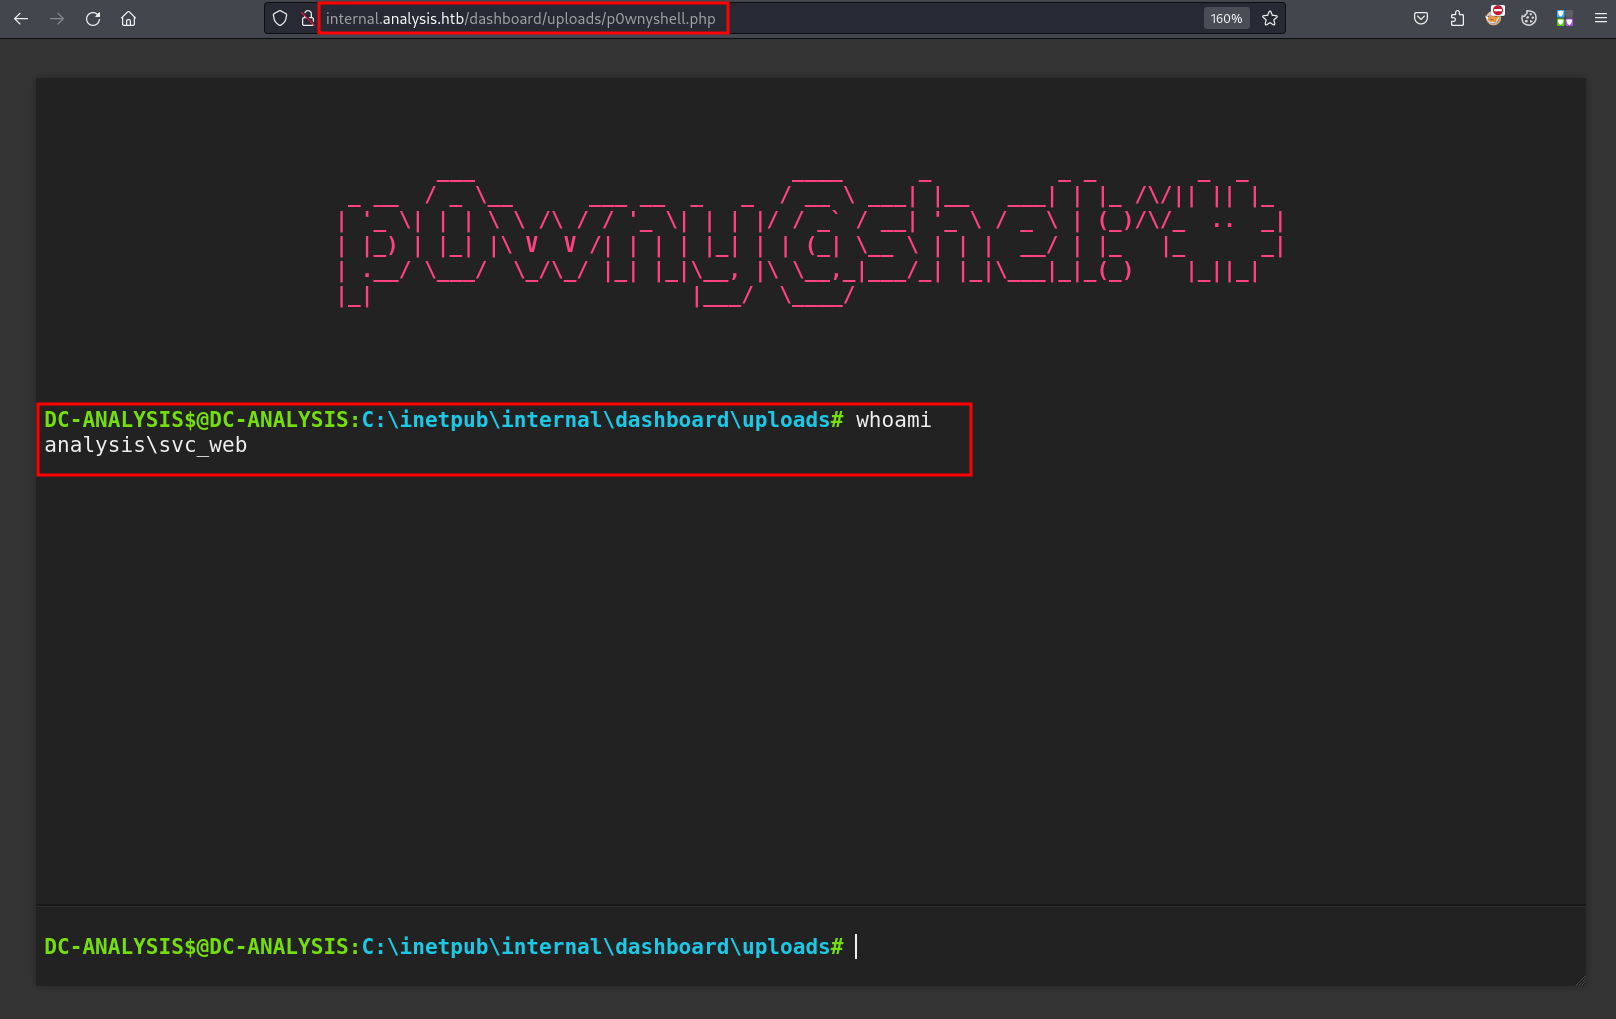Open the extensions puzzle-piece menu
1616x1019 pixels.
click(x=1457, y=18)
